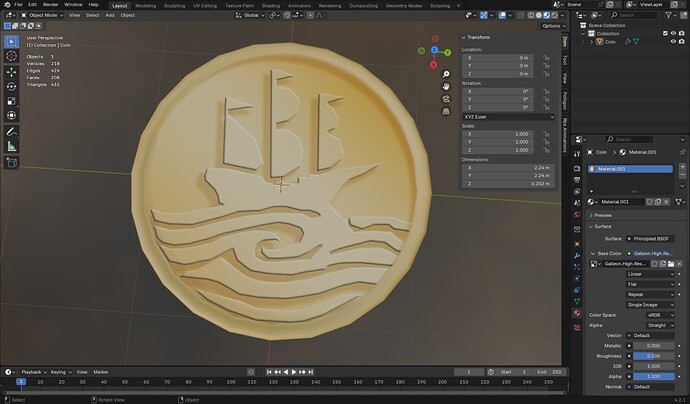Select the Move tool
This screenshot has width=690, height=404.
point(11,72)
